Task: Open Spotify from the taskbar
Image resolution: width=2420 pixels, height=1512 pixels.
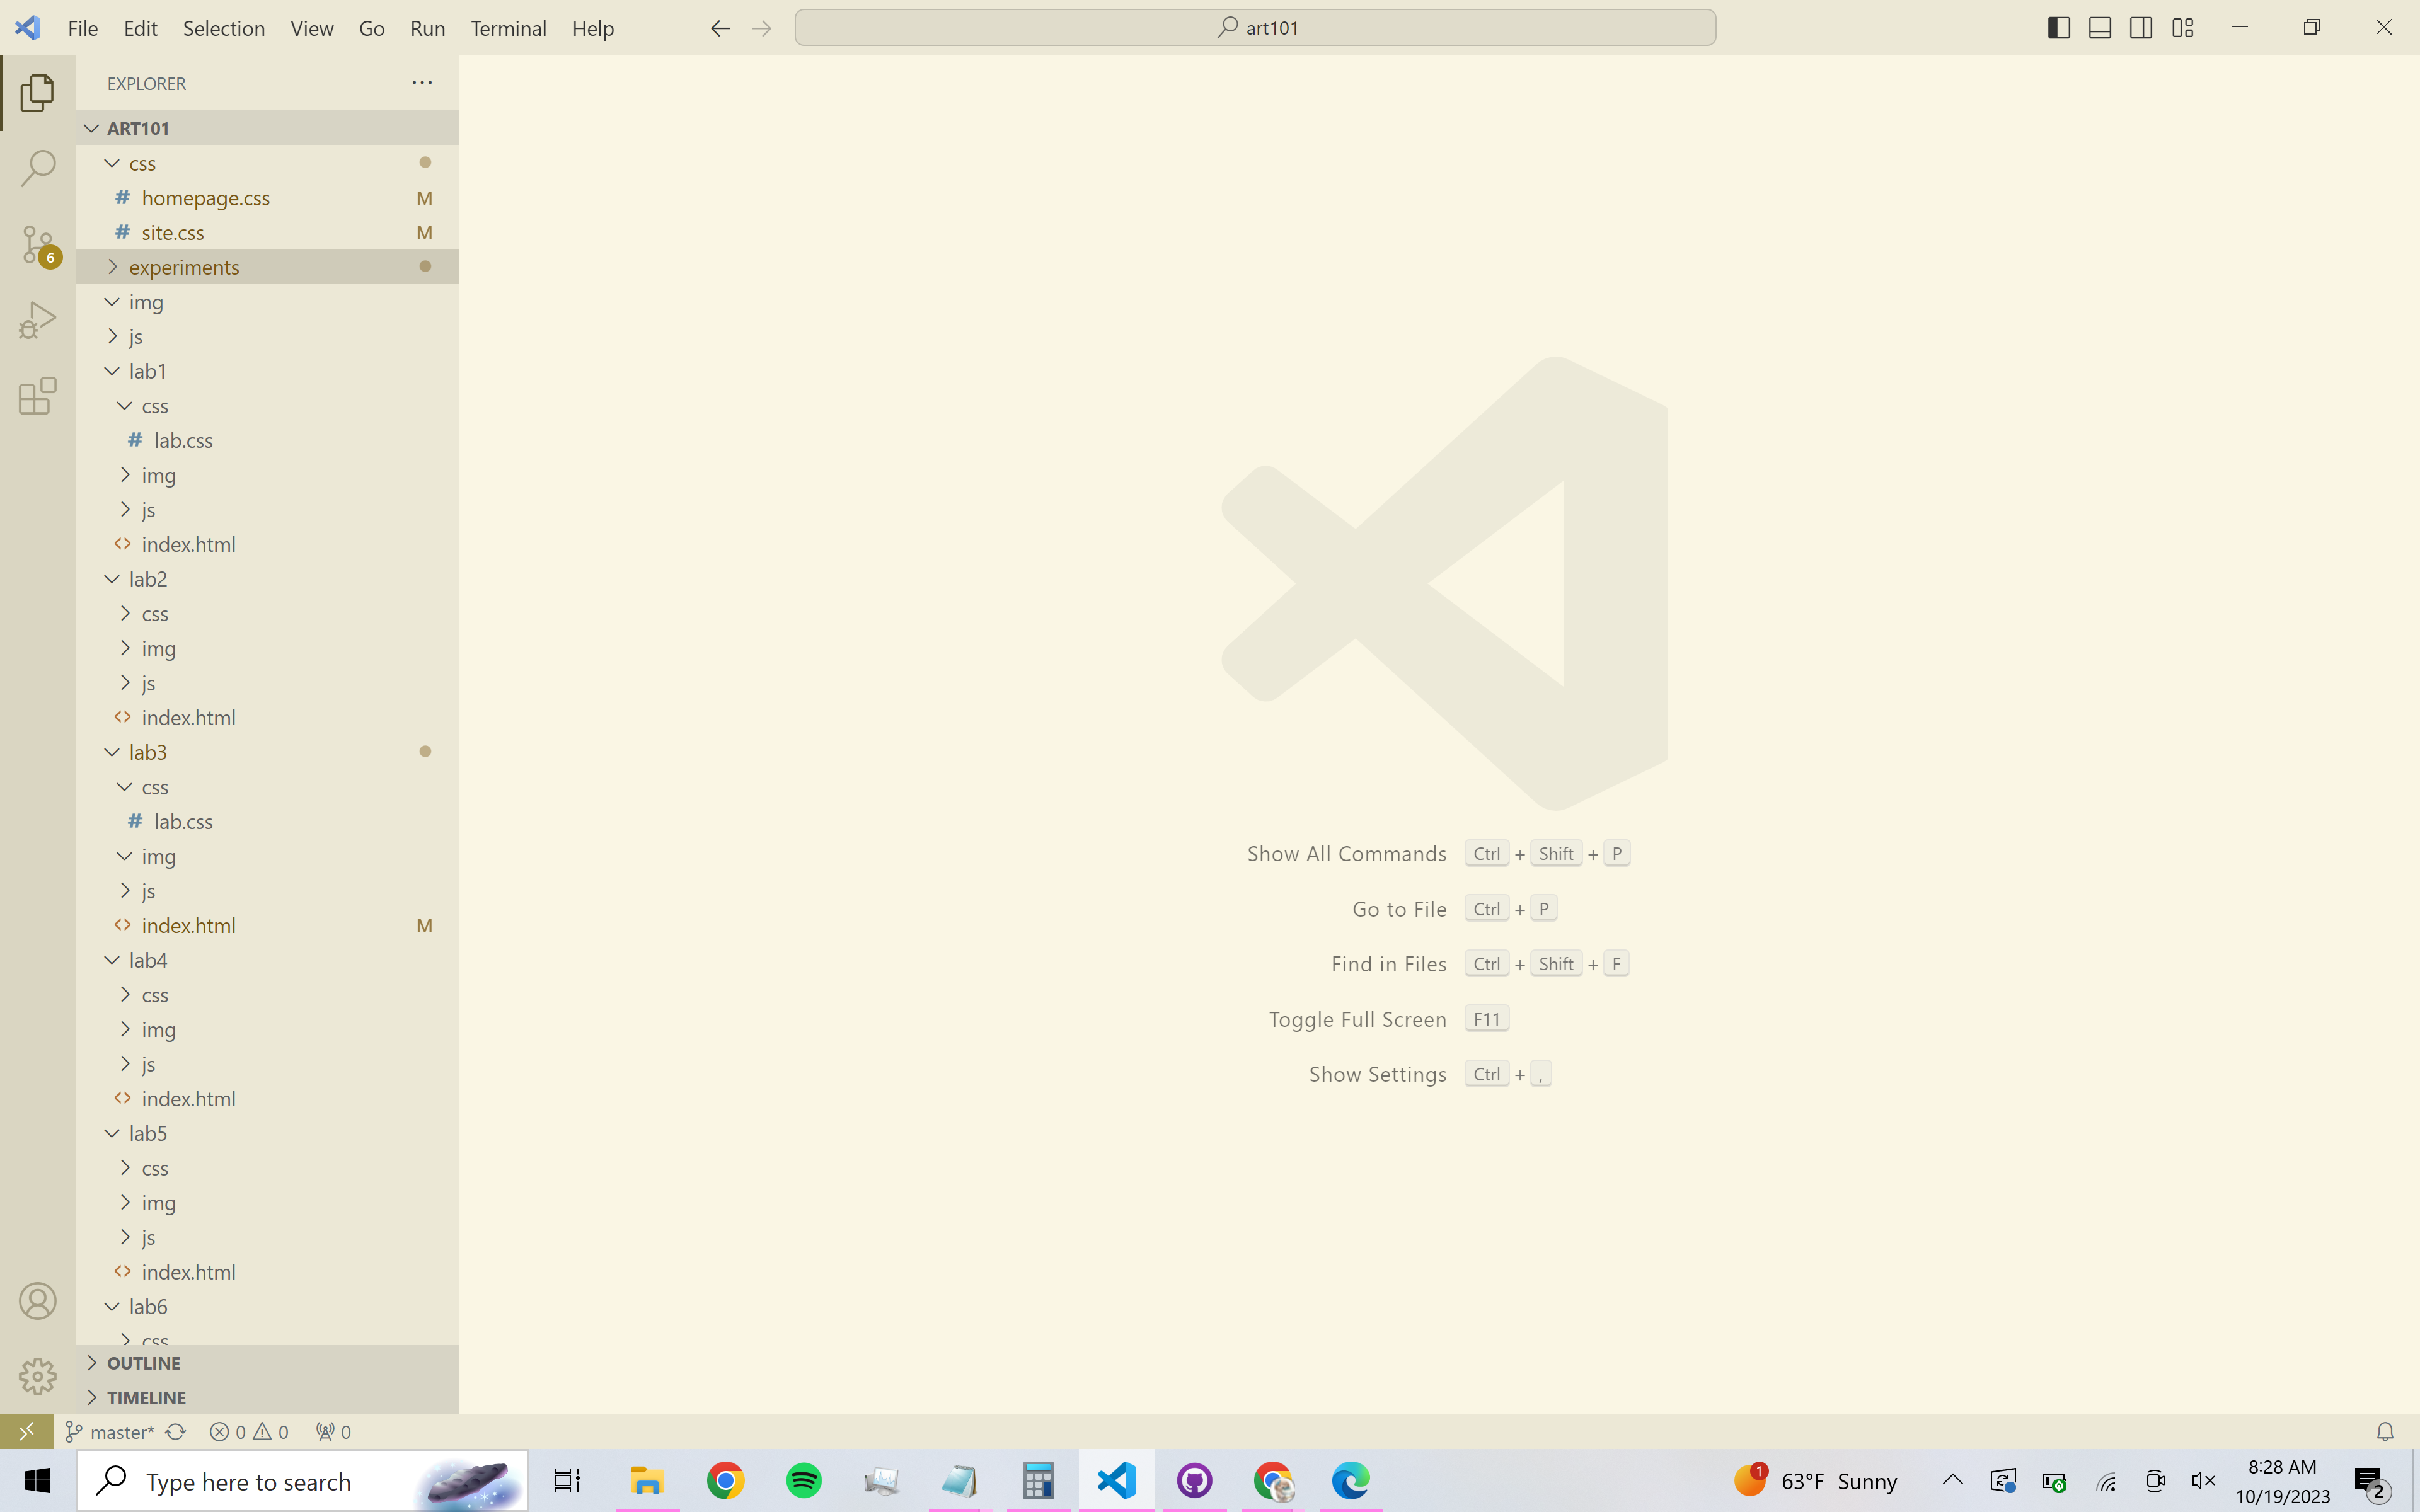Action: tap(804, 1481)
